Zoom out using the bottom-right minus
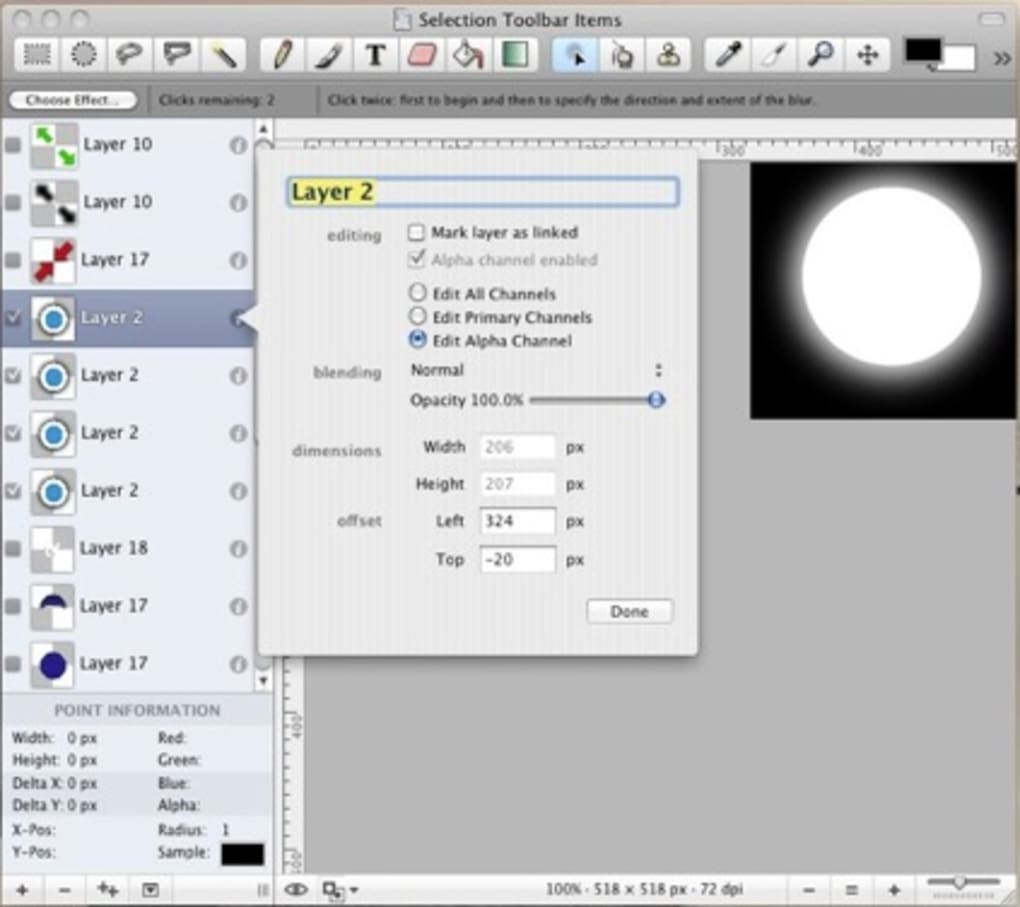Viewport: 1020px width, 907px height. tap(809, 890)
